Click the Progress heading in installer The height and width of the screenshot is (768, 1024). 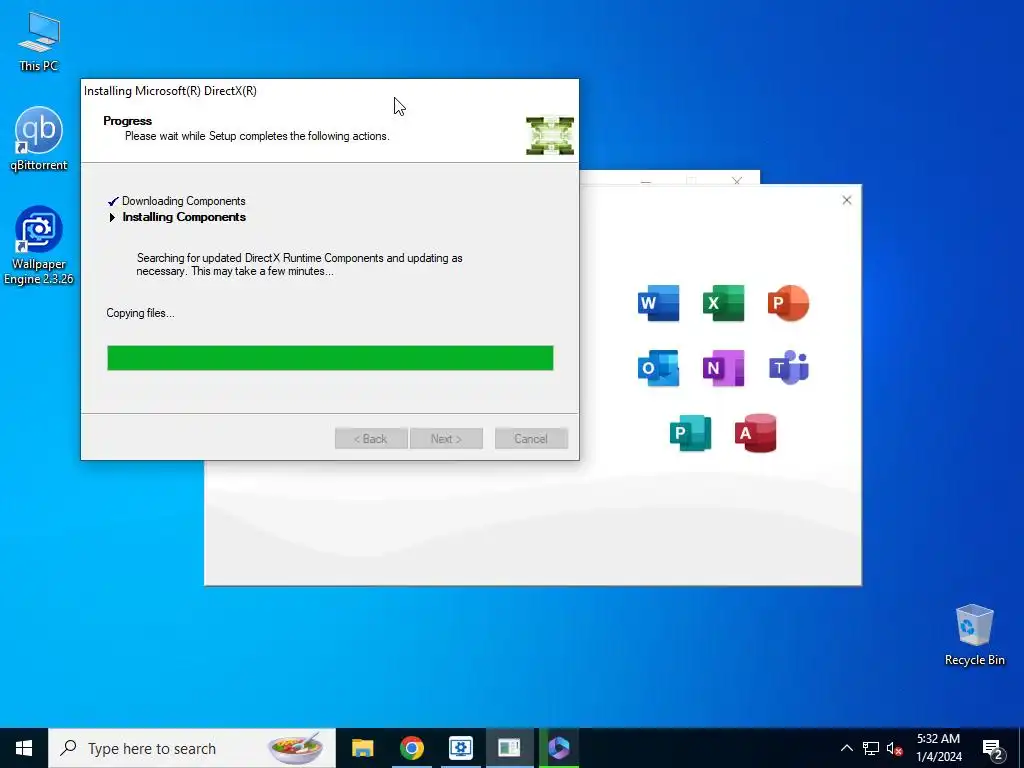(127, 121)
